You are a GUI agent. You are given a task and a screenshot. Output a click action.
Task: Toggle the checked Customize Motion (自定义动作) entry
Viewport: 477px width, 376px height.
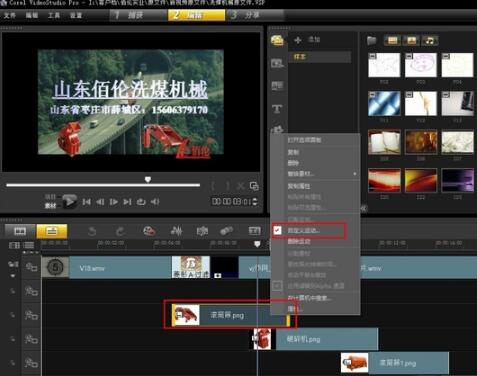coord(309,231)
